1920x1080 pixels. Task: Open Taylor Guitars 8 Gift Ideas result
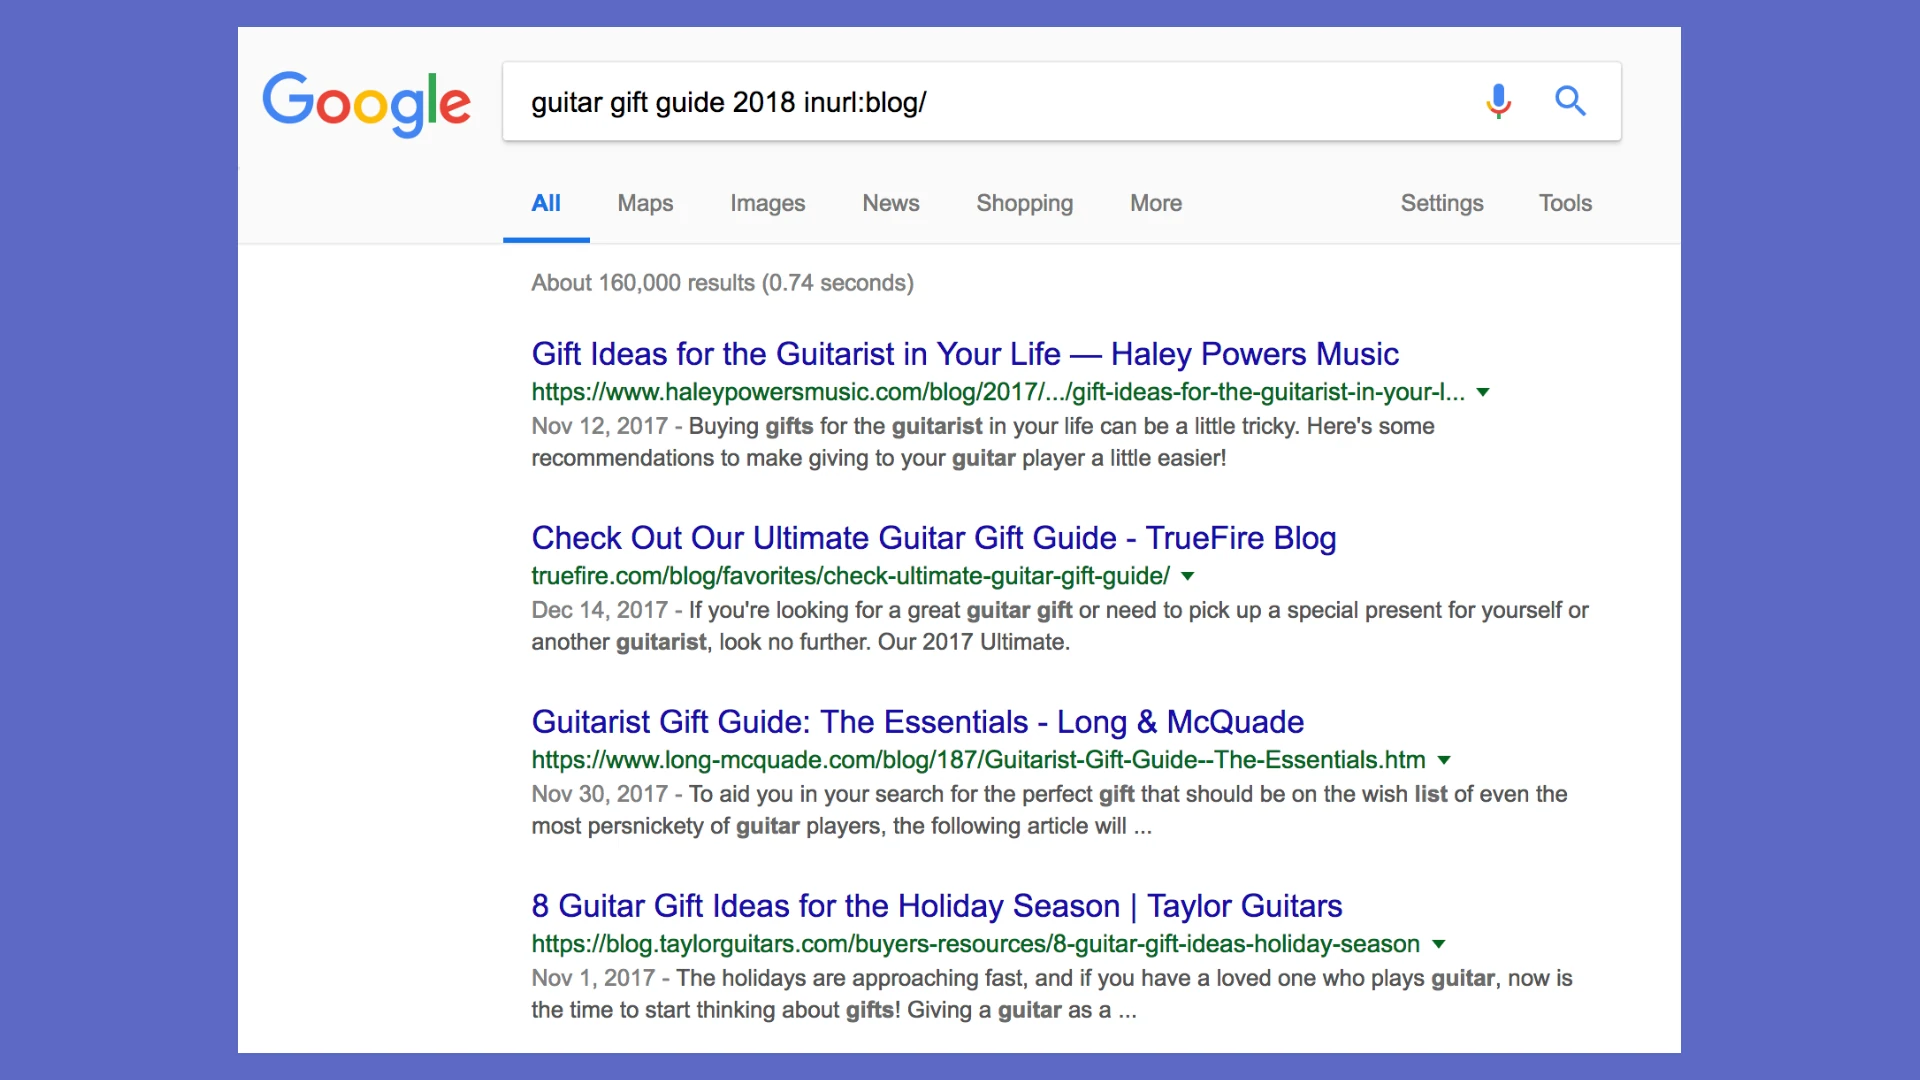(x=936, y=906)
